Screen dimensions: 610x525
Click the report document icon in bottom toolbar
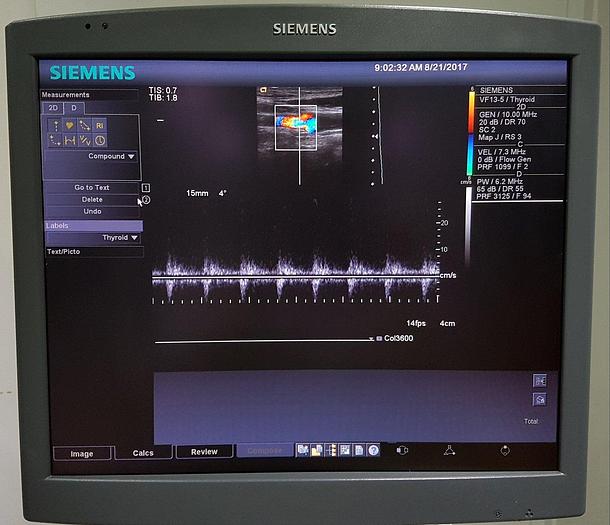[359, 450]
